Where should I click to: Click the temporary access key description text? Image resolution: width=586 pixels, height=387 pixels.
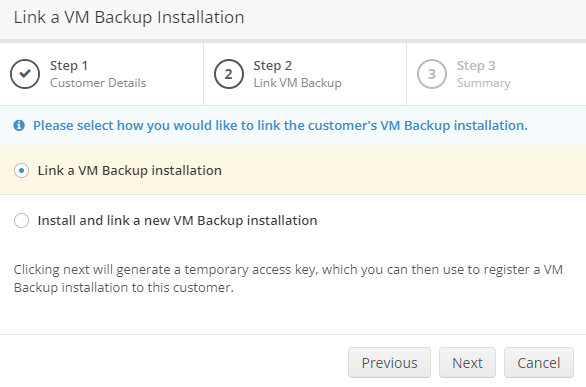pyautogui.click(x=288, y=278)
